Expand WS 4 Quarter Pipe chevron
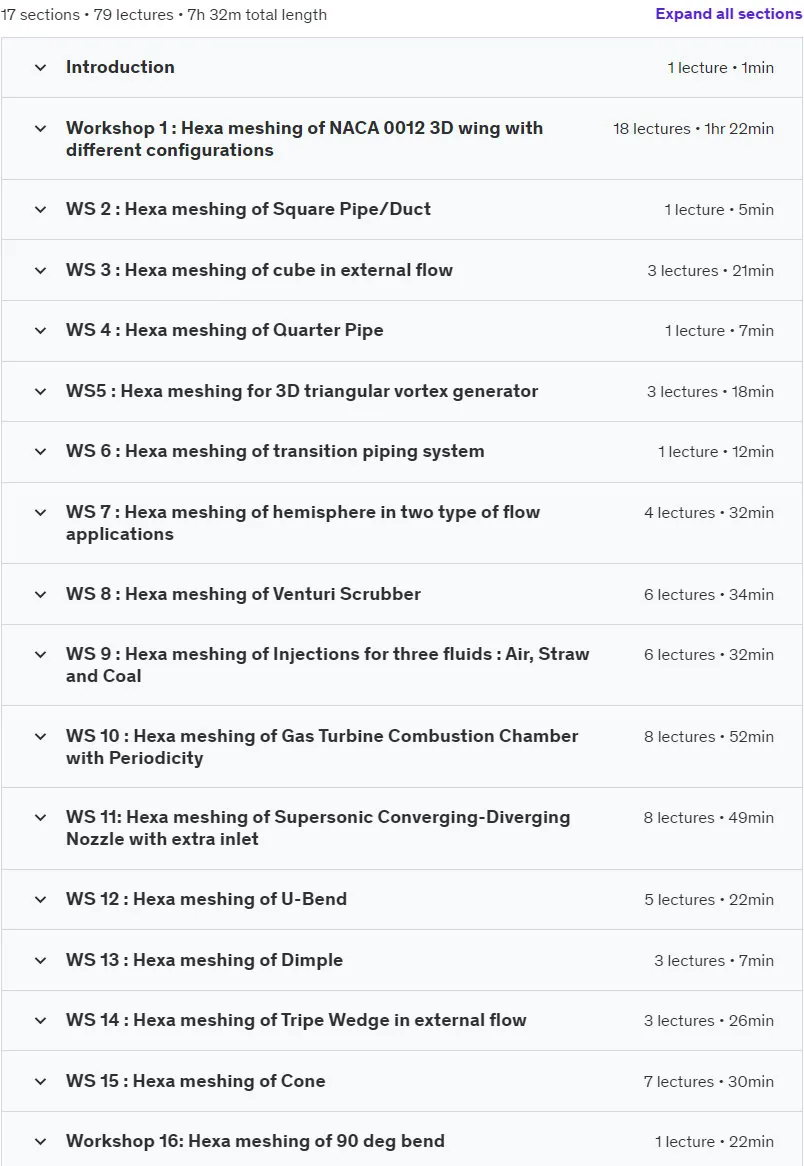This screenshot has height=1166, width=804. click(41, 331)
